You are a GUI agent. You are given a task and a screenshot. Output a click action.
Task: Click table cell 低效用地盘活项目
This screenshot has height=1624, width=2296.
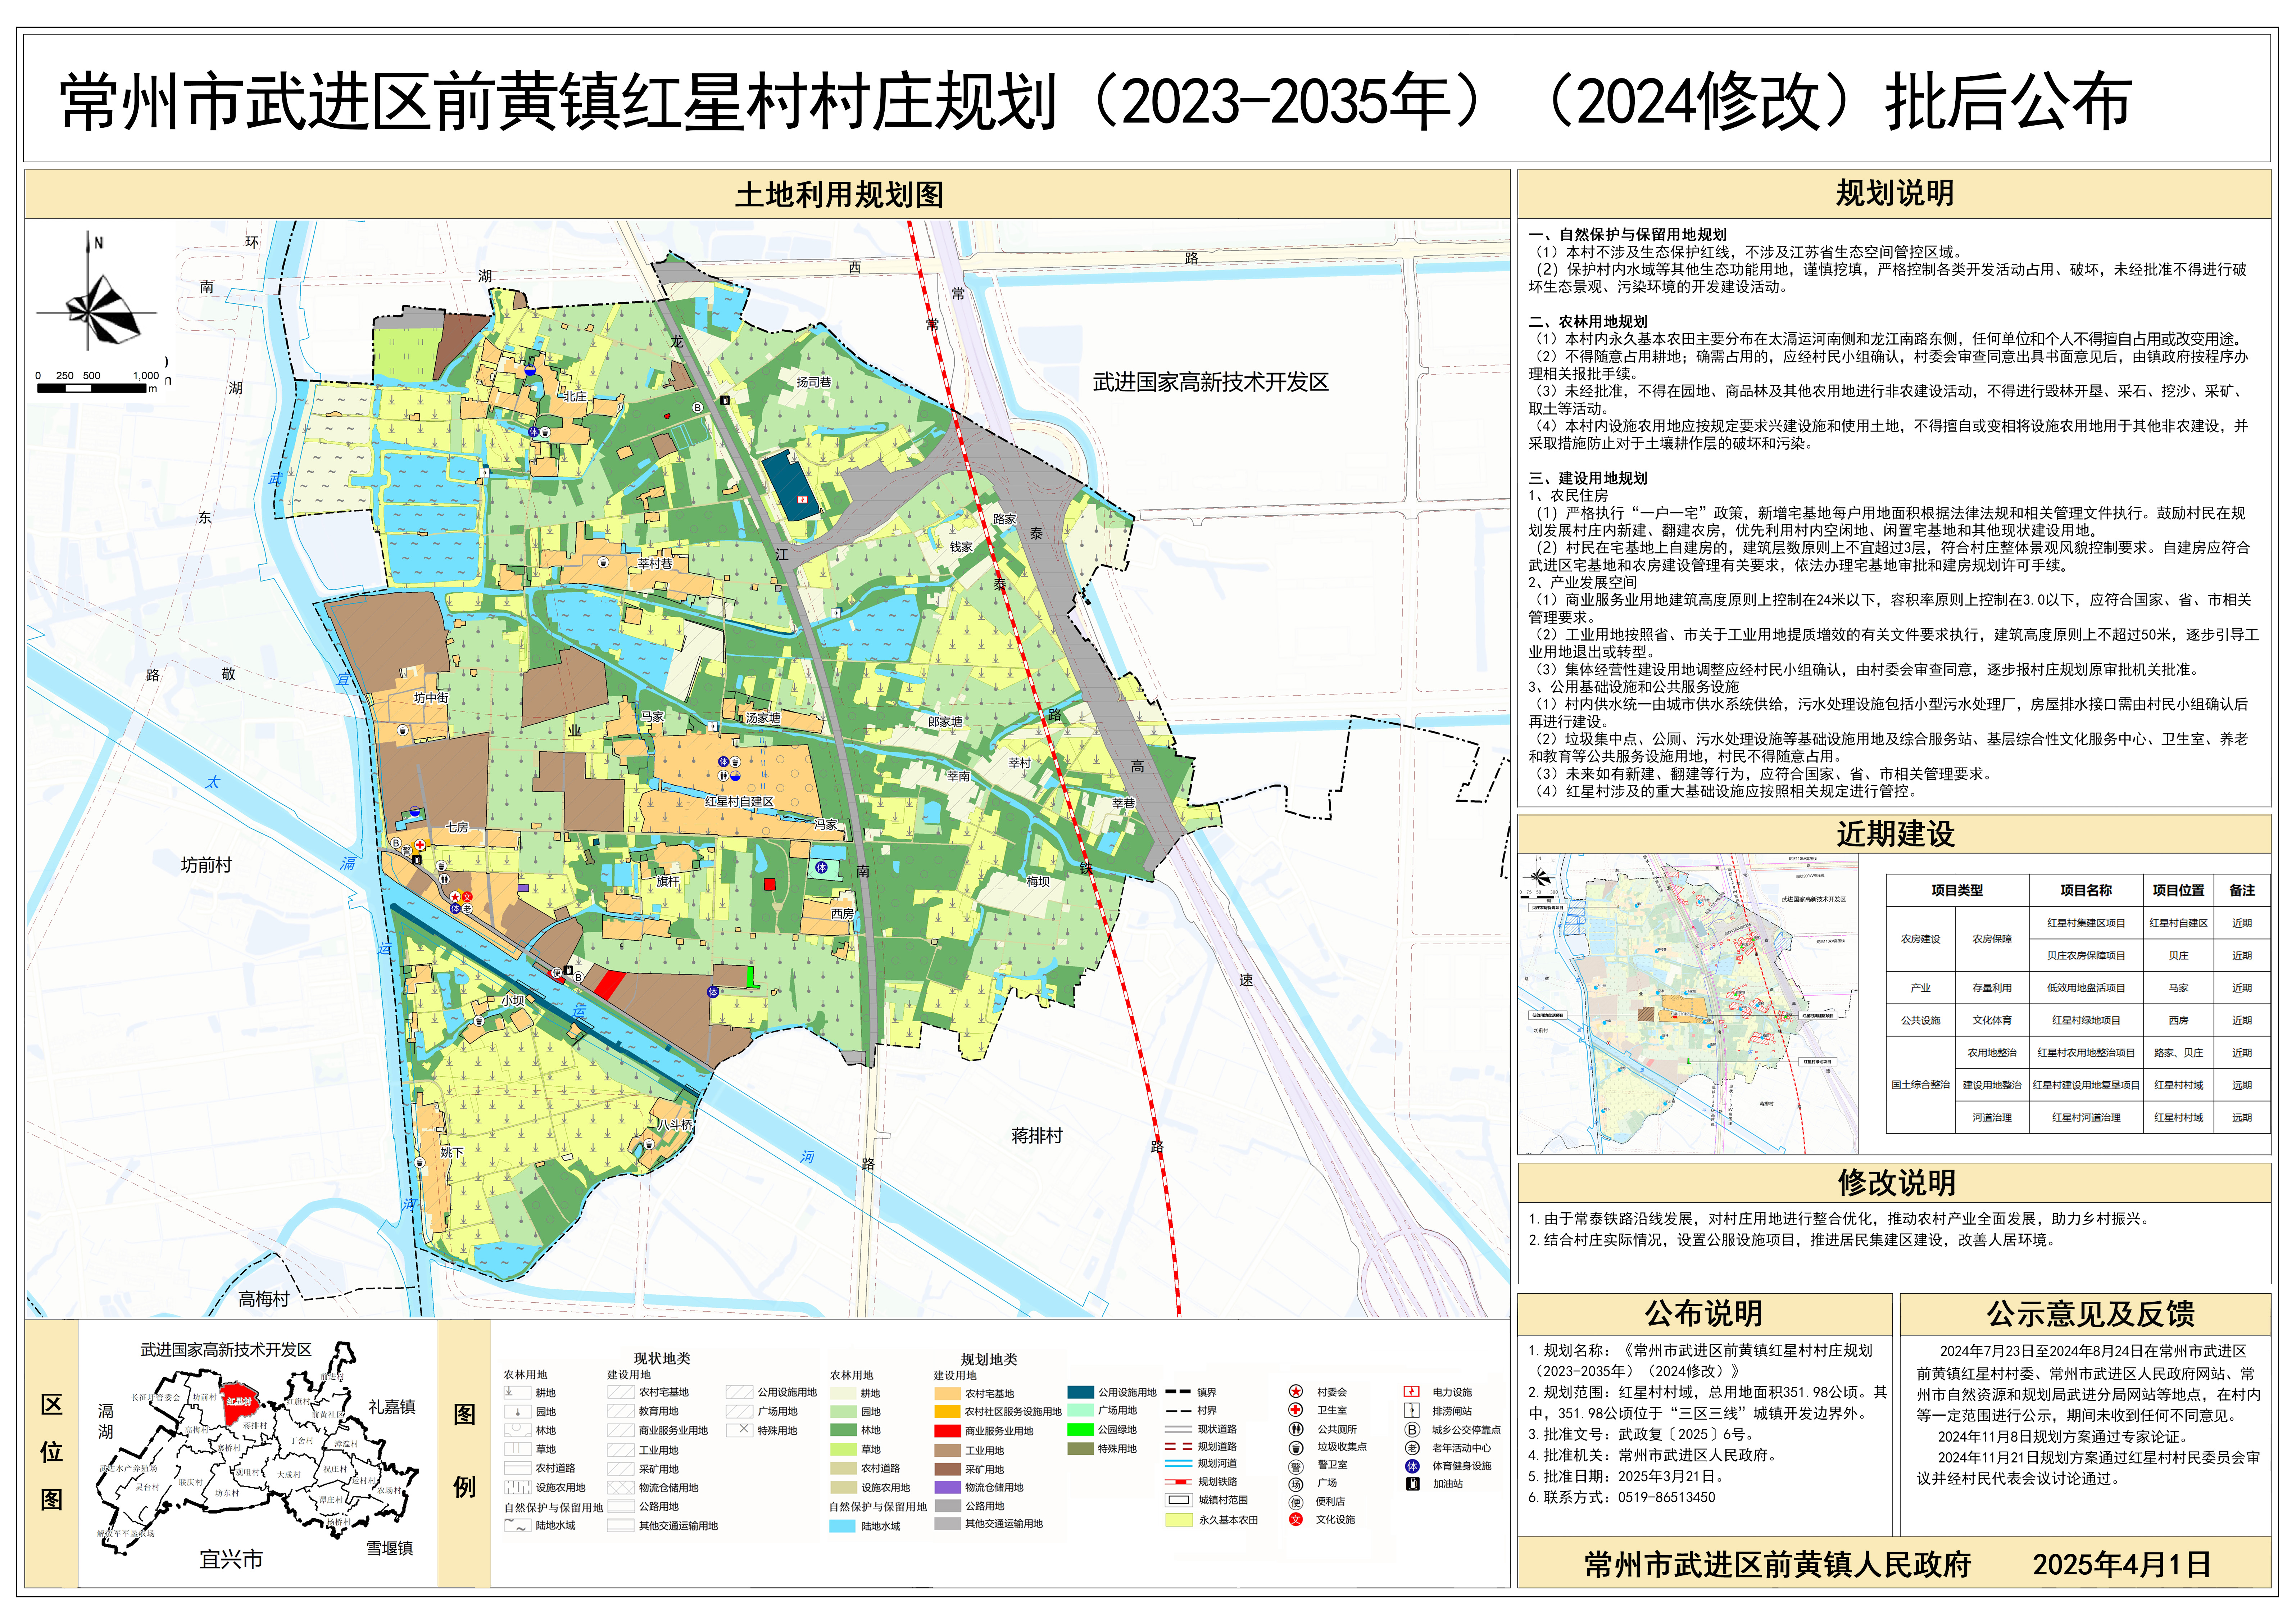(2086, 988)
